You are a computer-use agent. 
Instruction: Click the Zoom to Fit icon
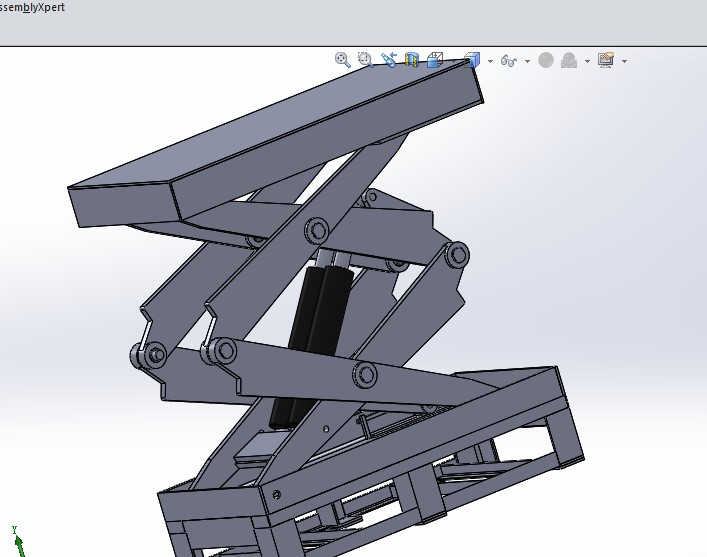(343, 60)
